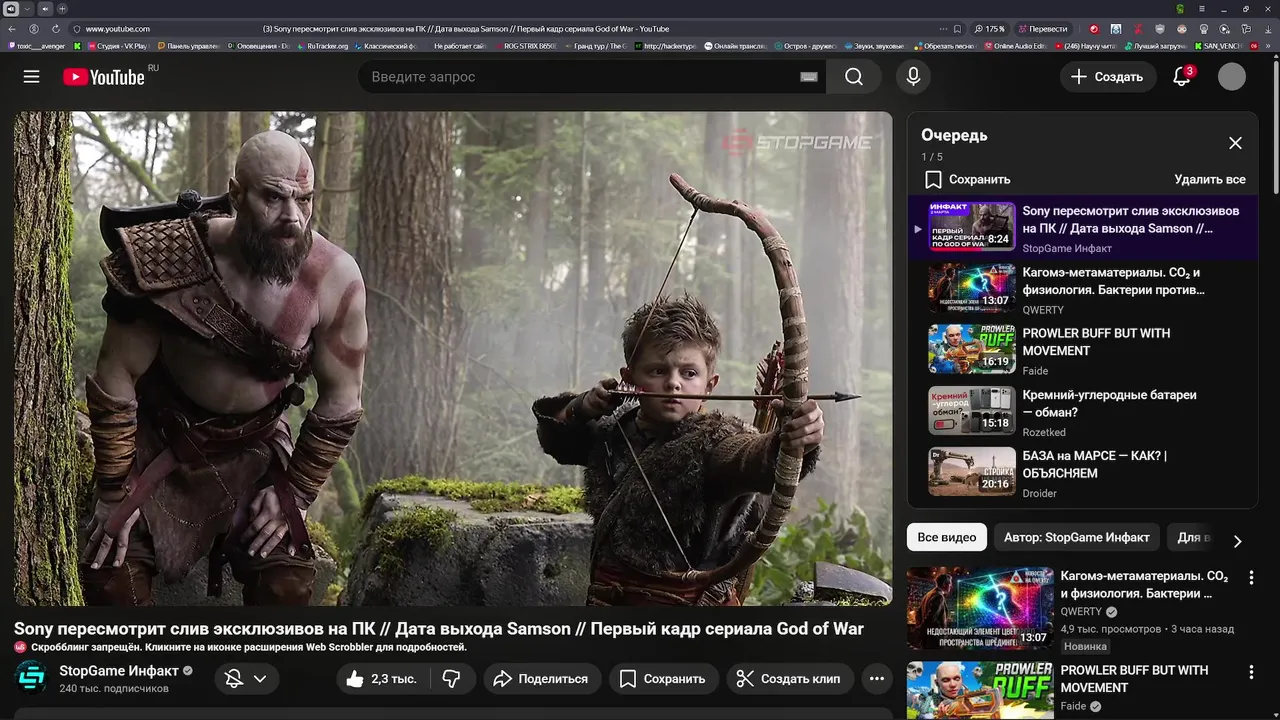The height and width of the screenshot is (720, 1280).
Task: Click the Создать button
Action: [x=1108, y=77]
